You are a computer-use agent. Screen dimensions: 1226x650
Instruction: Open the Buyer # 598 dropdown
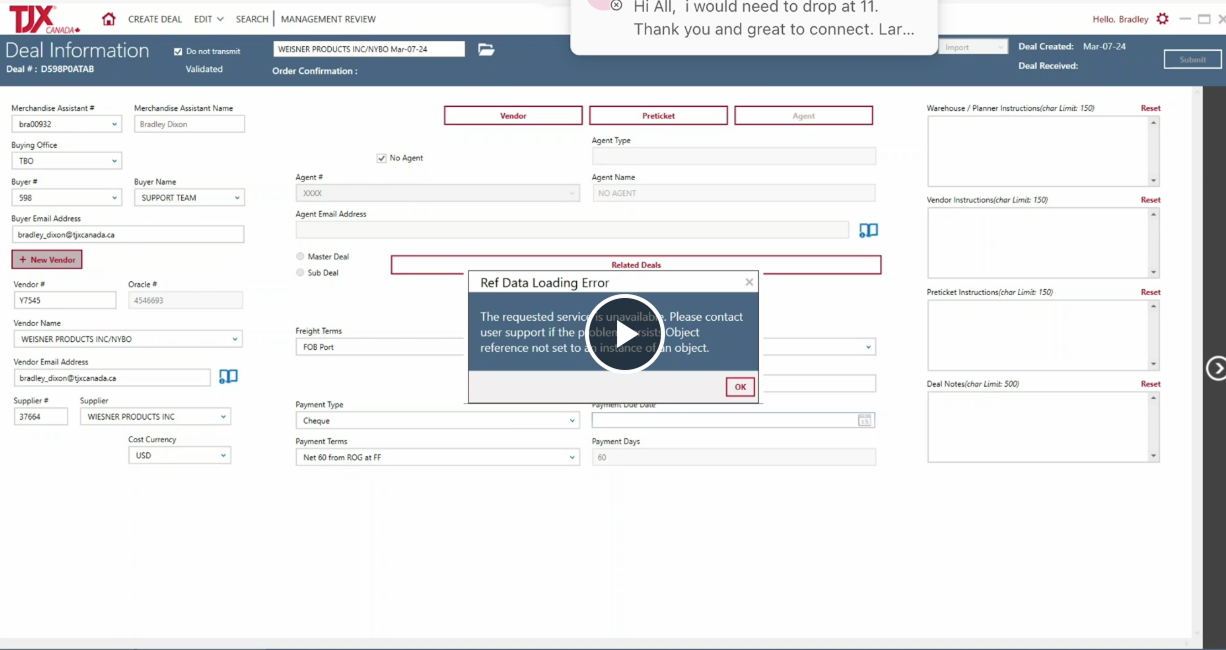tap(114, 198)
